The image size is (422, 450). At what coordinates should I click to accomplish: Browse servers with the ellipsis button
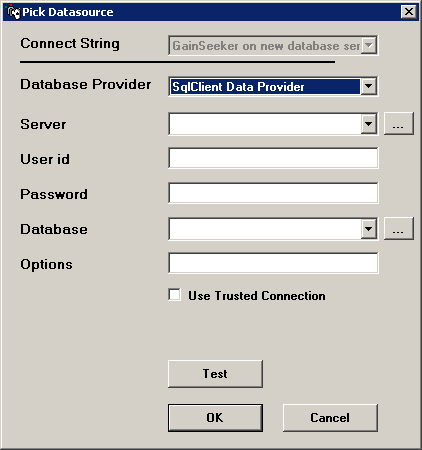399,124
